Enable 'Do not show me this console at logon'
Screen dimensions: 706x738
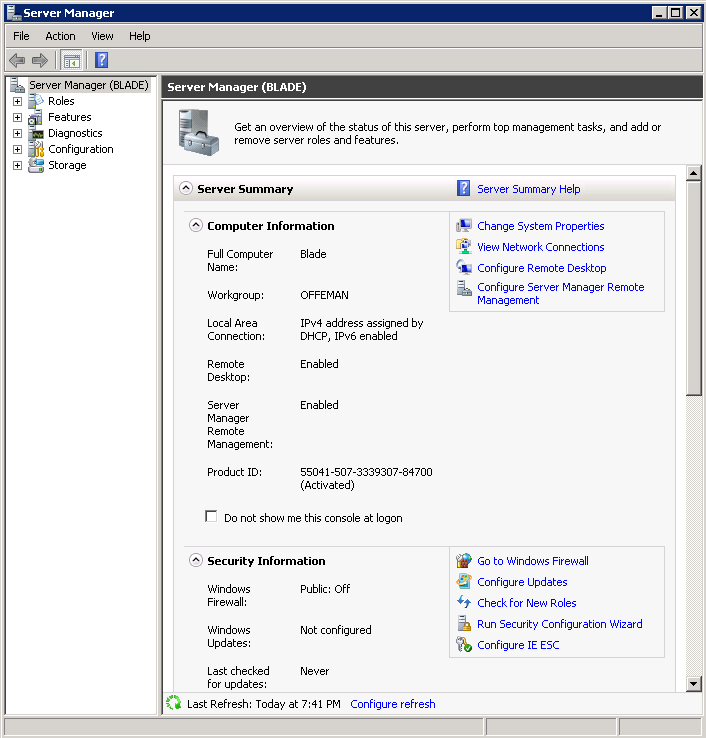click(x=211, y=516)
